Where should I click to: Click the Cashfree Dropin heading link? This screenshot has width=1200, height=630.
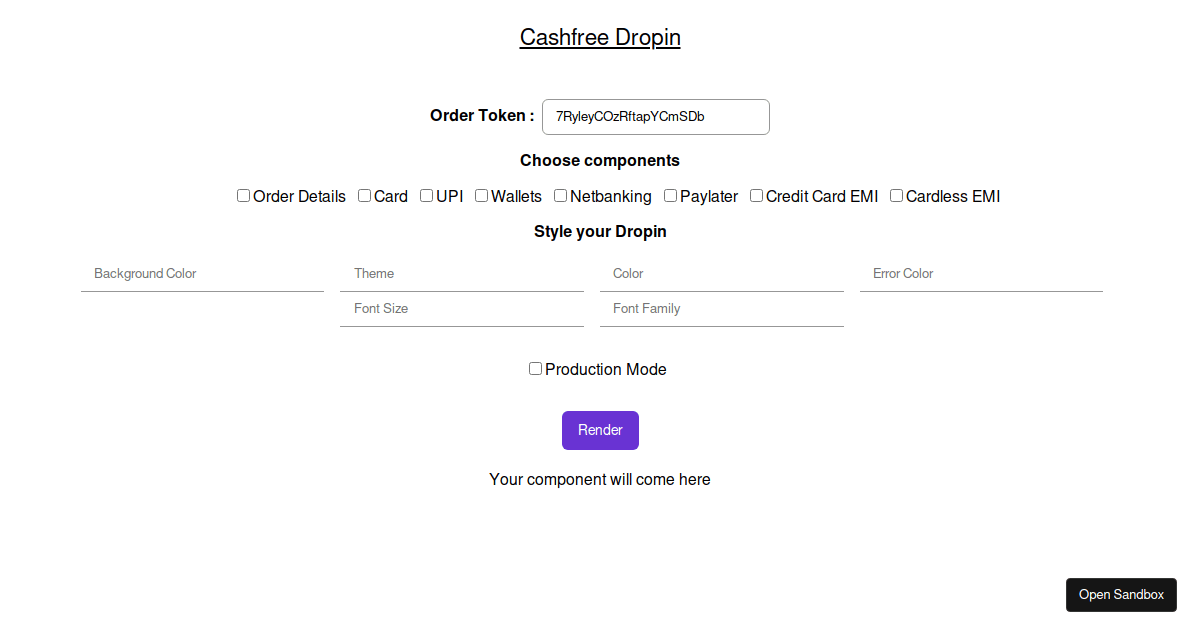(600, 37)
